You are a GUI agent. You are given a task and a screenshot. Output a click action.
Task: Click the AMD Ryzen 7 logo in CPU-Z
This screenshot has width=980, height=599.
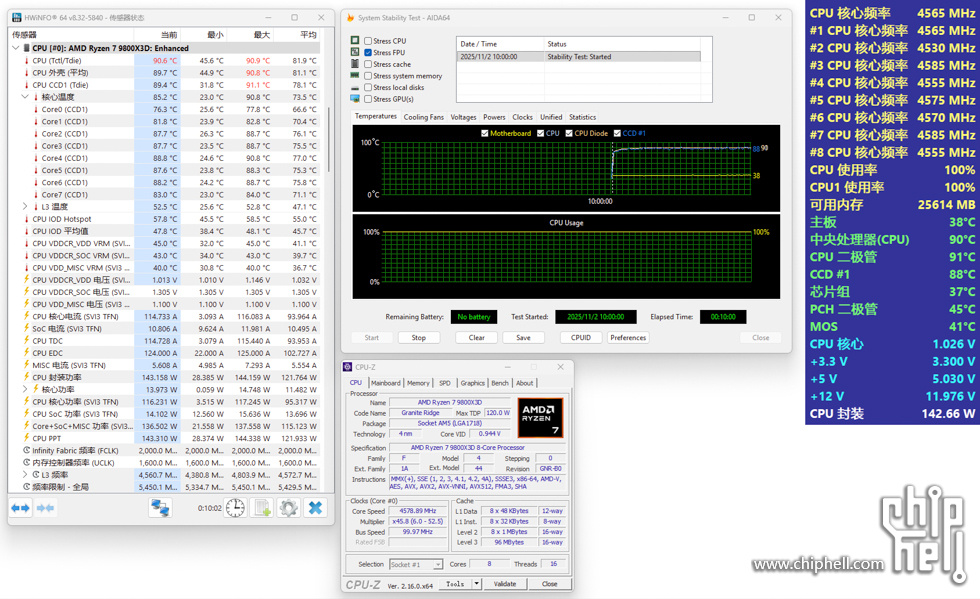(540, 418)
